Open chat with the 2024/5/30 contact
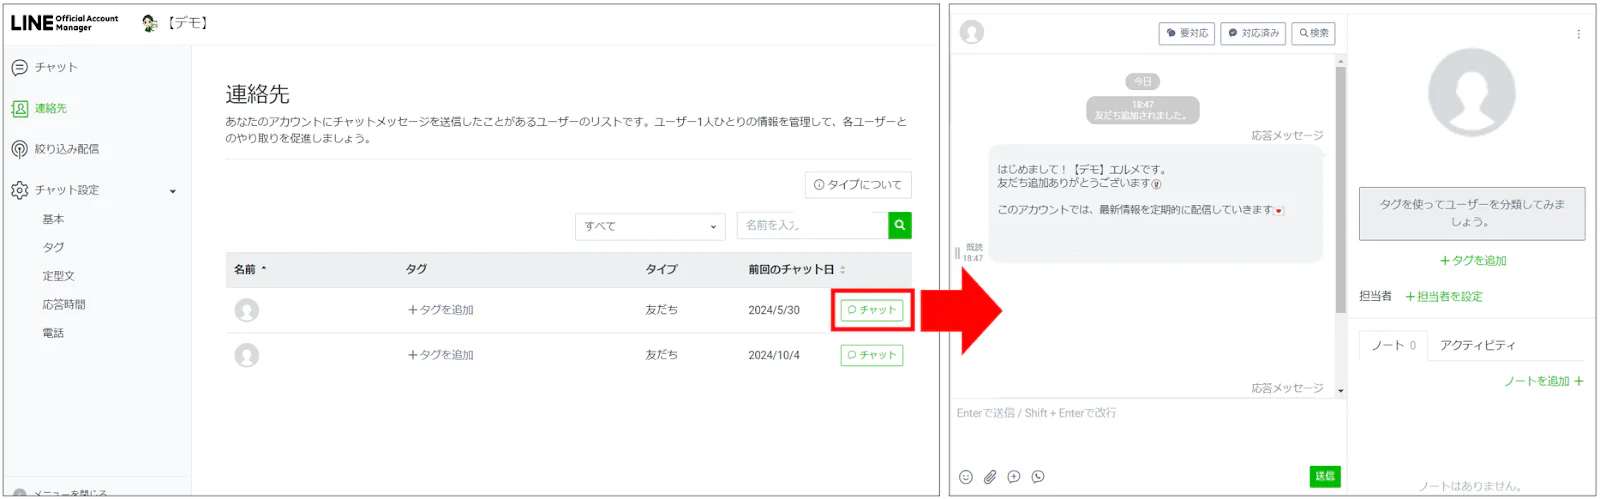The height and width of the screenshot is (499, 1600). tap(872, 310)
